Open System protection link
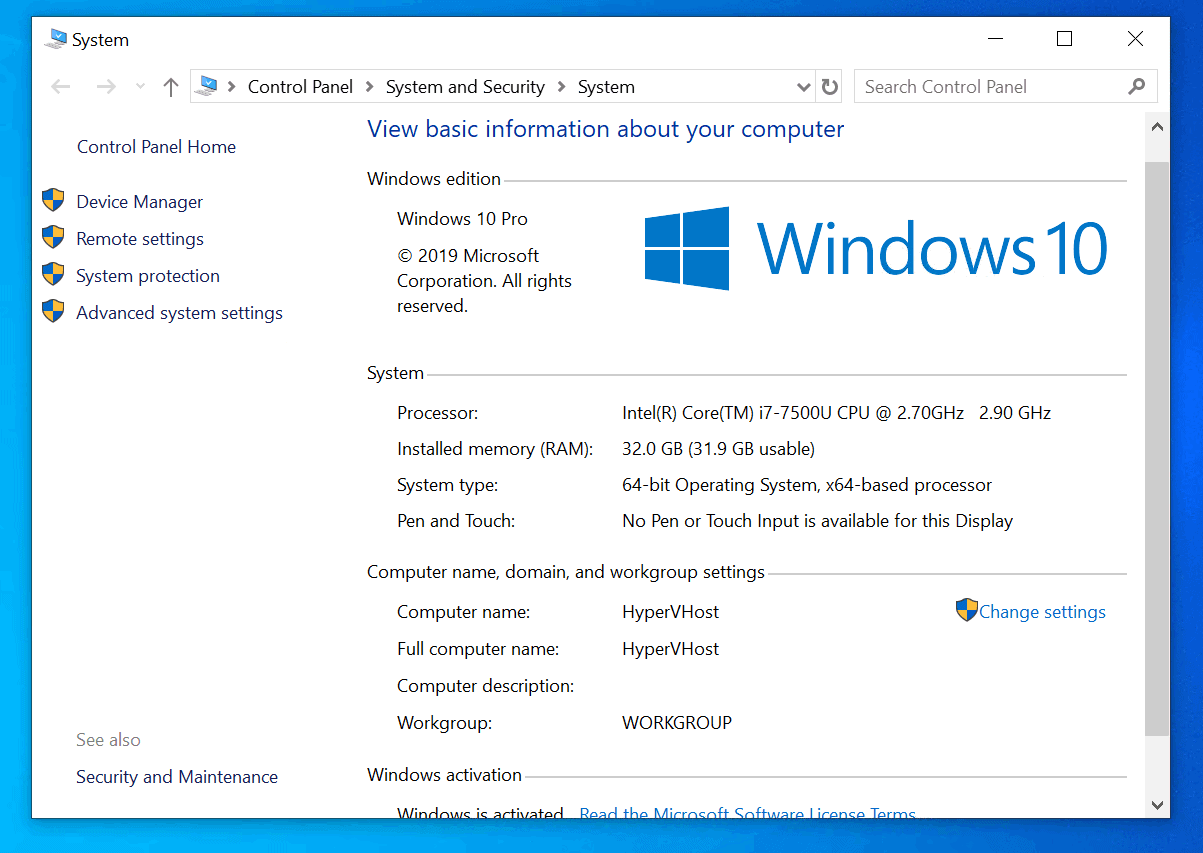Viewport: 1203px width, 853px height. [x=148, y=276]
